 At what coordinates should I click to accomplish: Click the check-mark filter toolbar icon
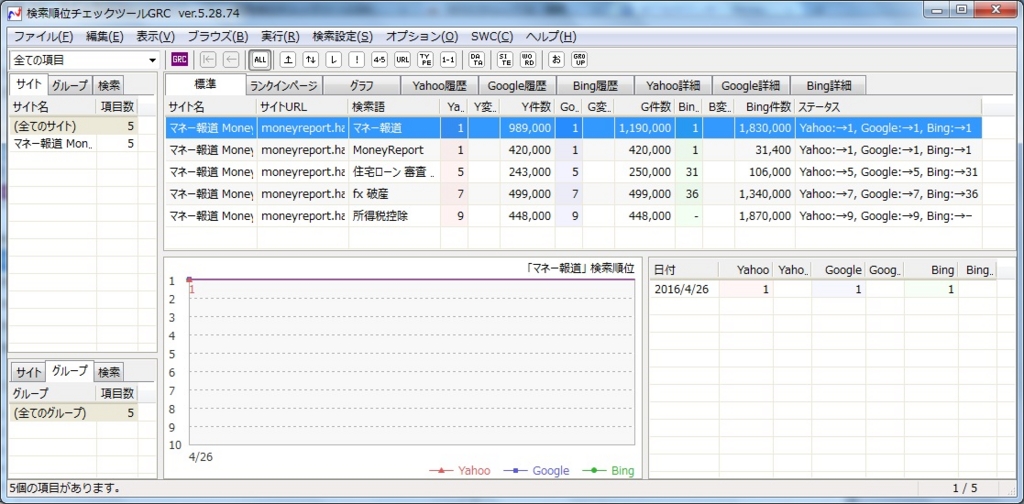334,60
